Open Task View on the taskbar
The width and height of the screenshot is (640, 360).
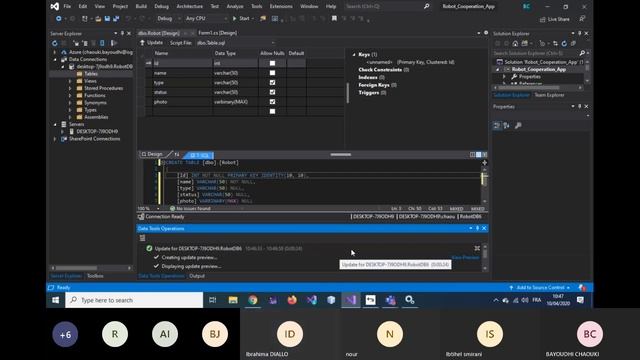click(x=213, y=300)
